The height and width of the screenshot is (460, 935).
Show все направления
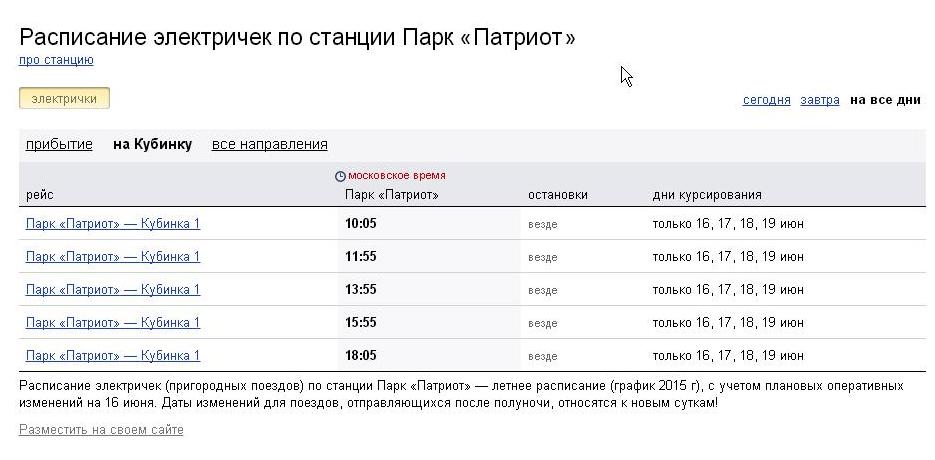pyautogui.click(x=269, y=144)
